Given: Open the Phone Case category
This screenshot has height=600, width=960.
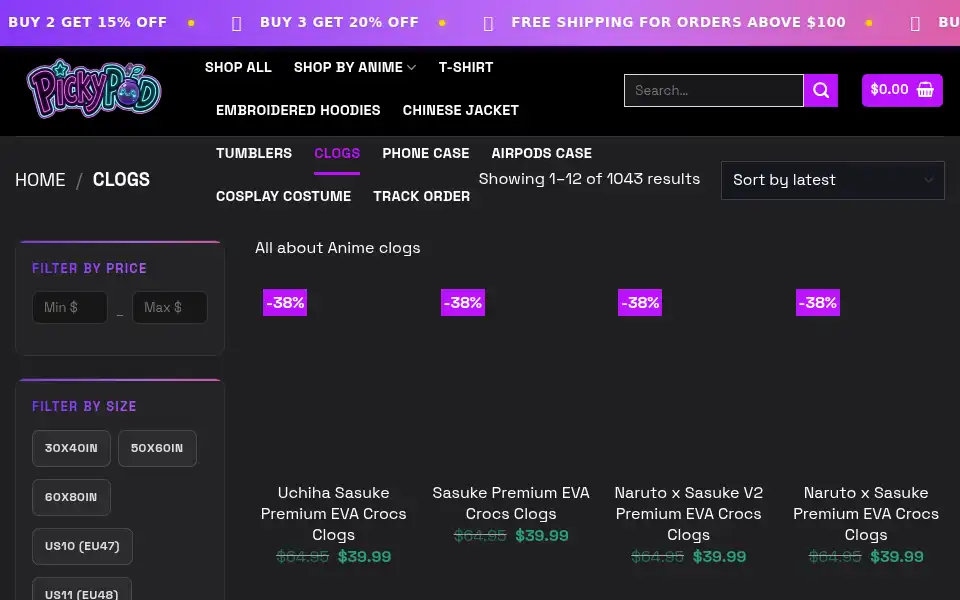Looking at the screenshot, I should (426, 153).
